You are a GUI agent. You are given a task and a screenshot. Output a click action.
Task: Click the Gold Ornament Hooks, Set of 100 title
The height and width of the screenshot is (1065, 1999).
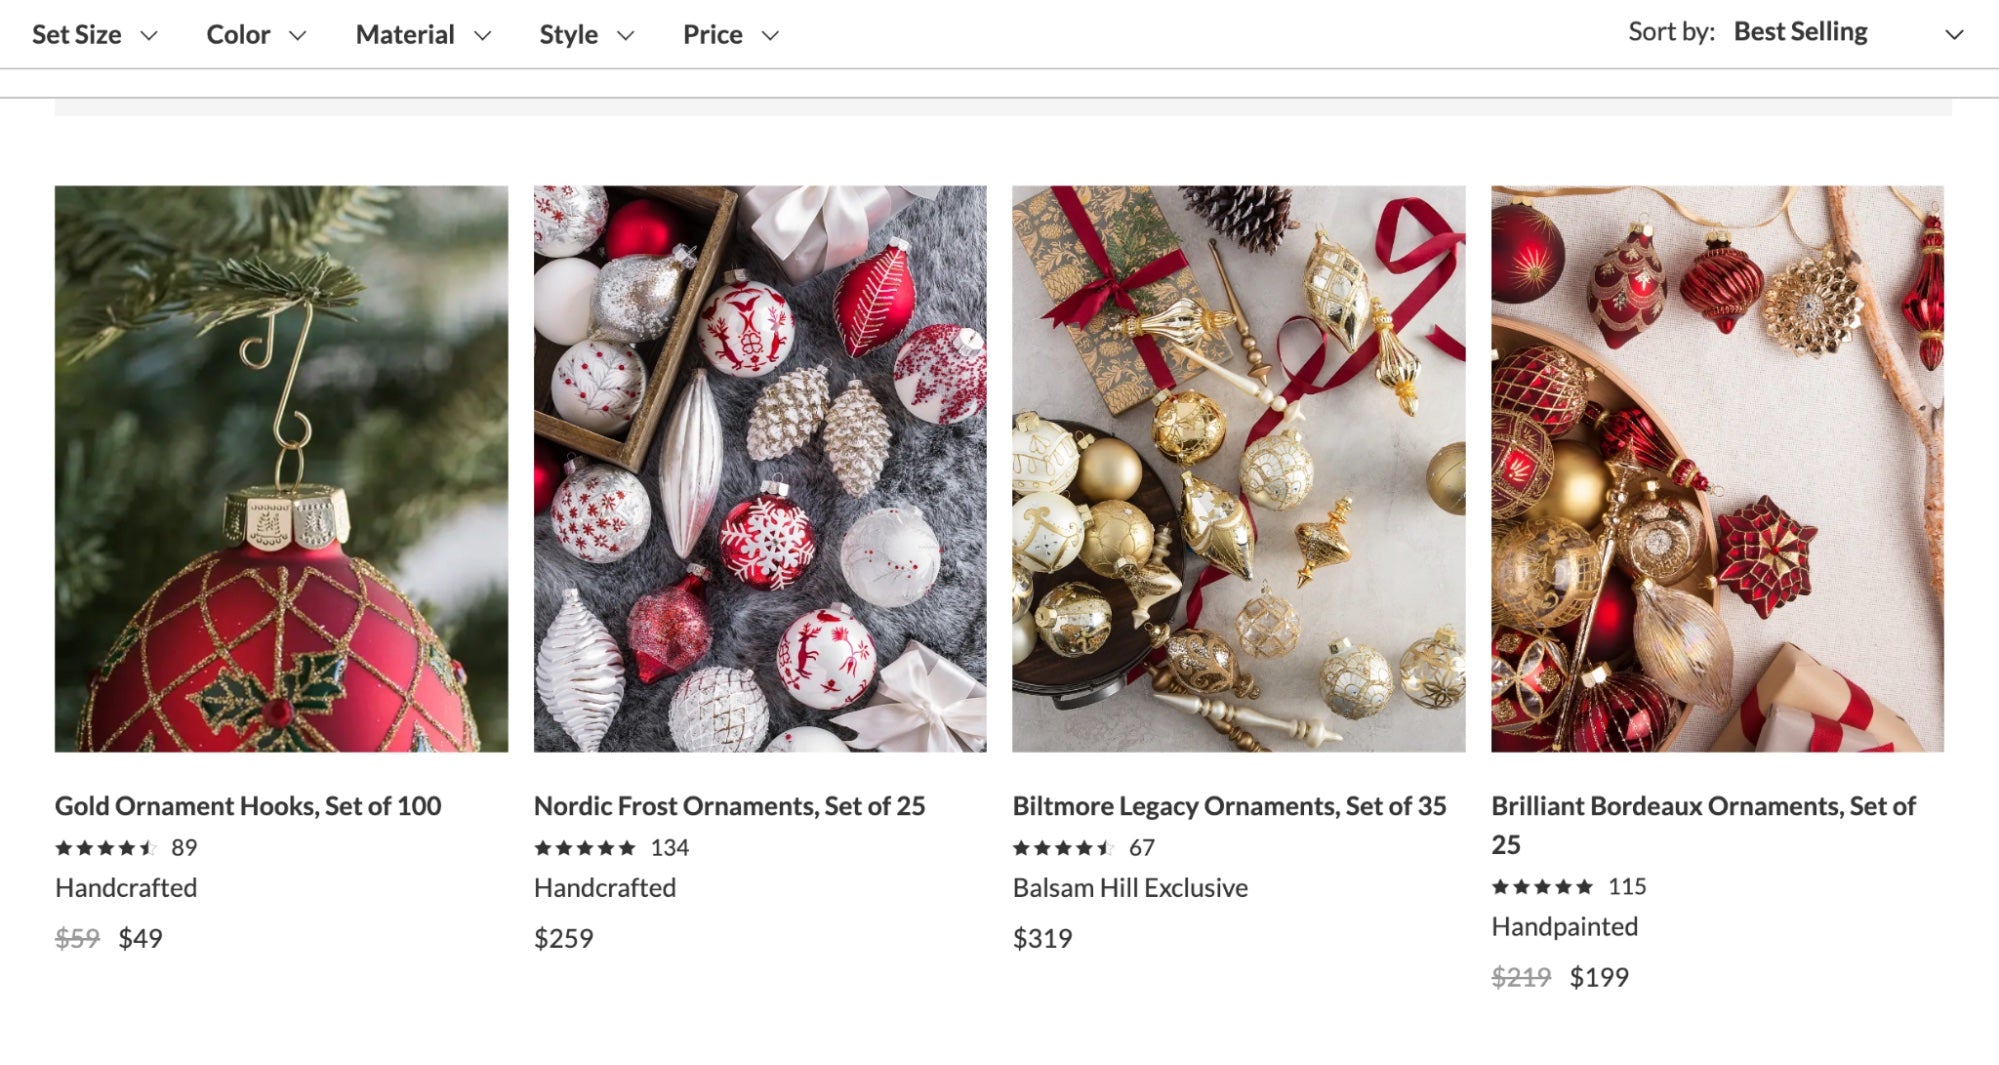(248, 806)
